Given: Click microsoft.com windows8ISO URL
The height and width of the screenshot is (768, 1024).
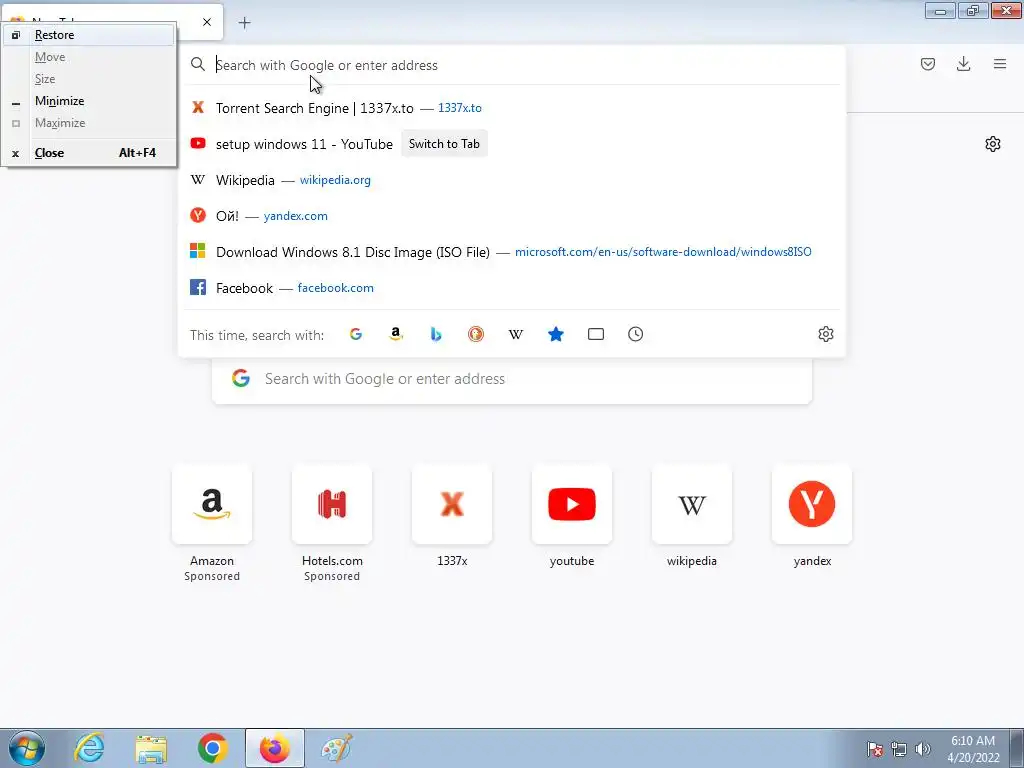Looking at the screenshot, I should (x=663, y=252).
